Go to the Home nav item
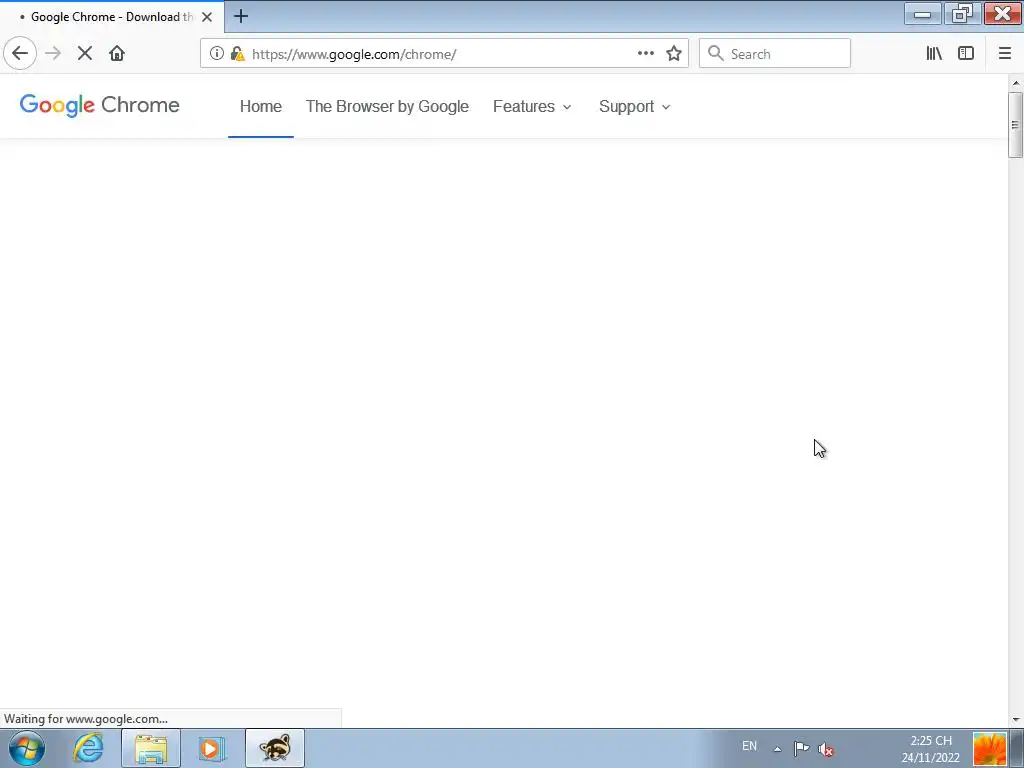 261,106
